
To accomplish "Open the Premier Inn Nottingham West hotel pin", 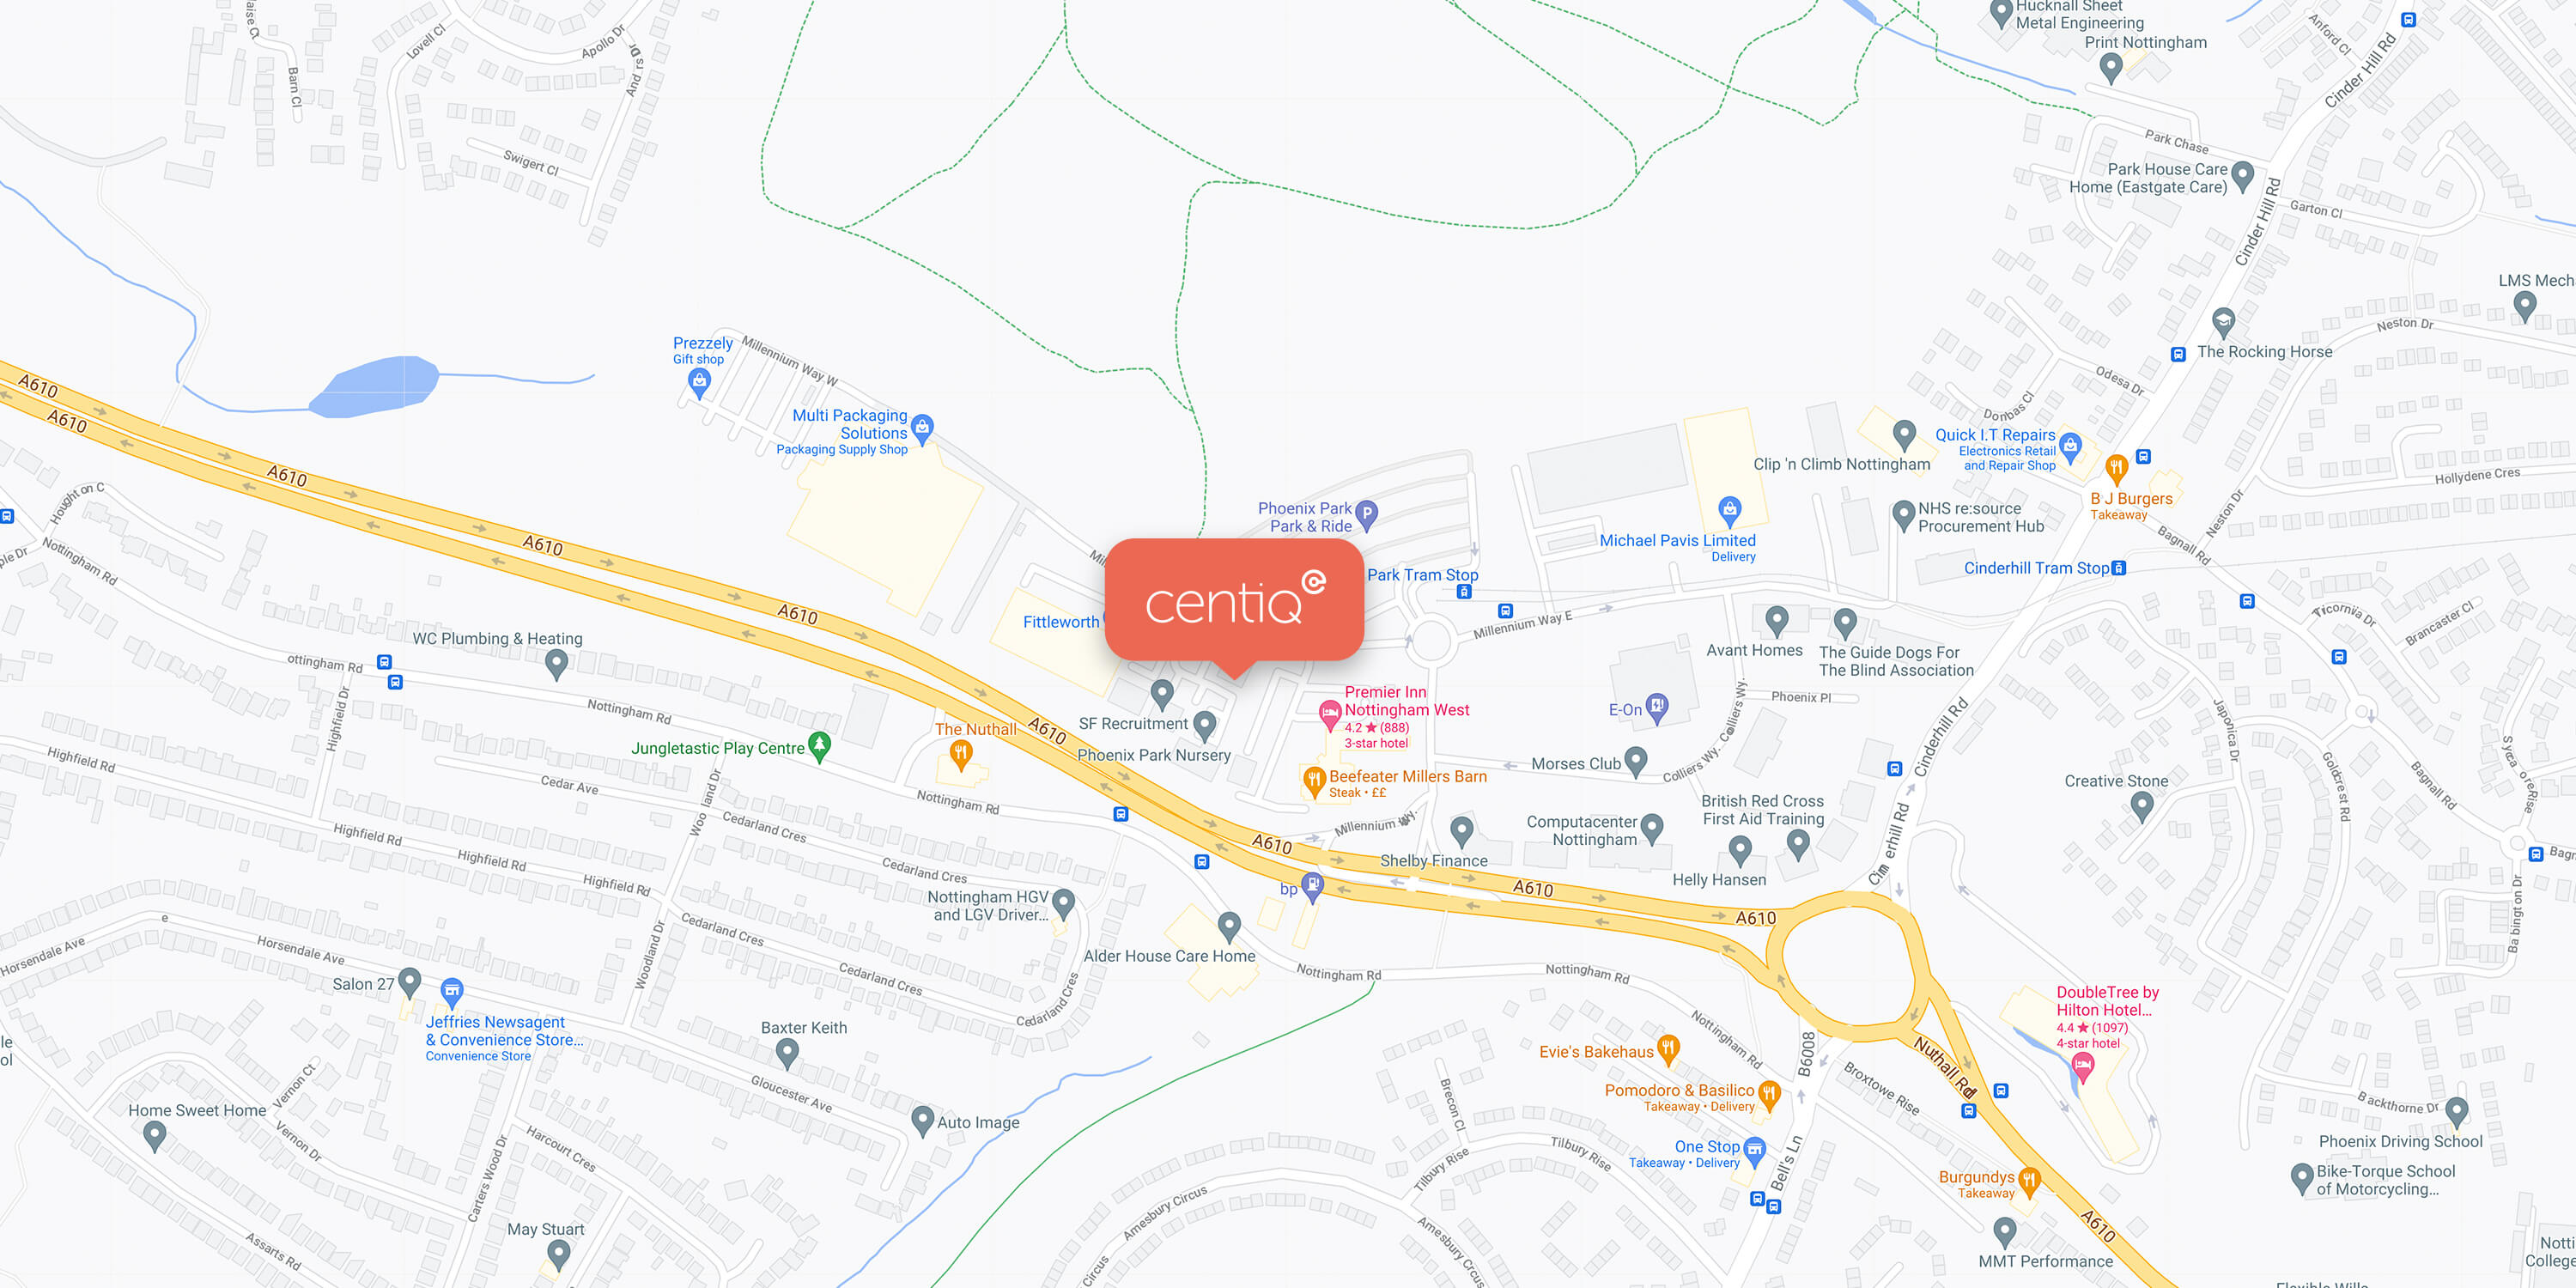I will (x=1329, y=716).
